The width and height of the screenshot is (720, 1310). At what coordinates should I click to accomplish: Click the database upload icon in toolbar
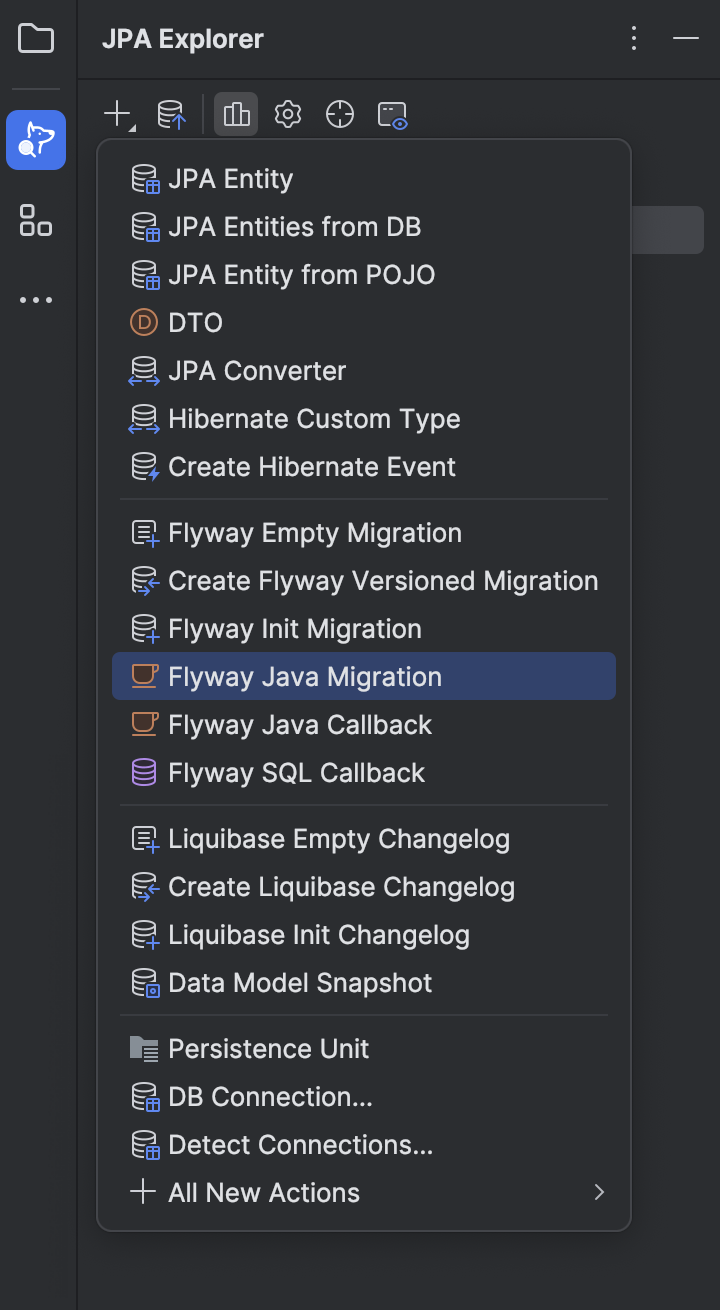172,115
